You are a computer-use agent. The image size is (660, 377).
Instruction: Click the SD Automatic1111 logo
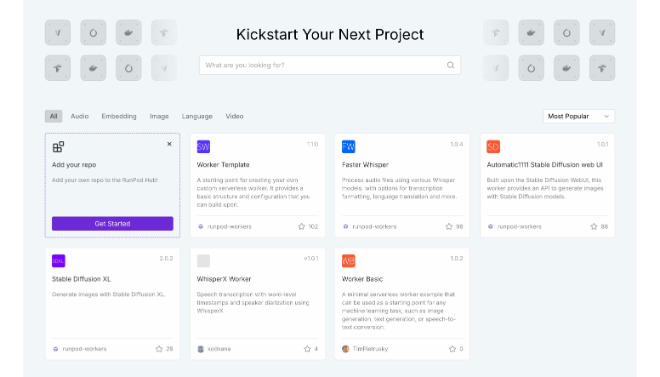click(493, 146)
